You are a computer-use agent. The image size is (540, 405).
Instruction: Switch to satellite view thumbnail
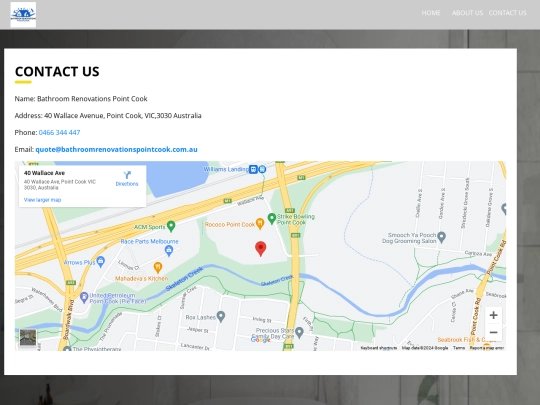28,338
